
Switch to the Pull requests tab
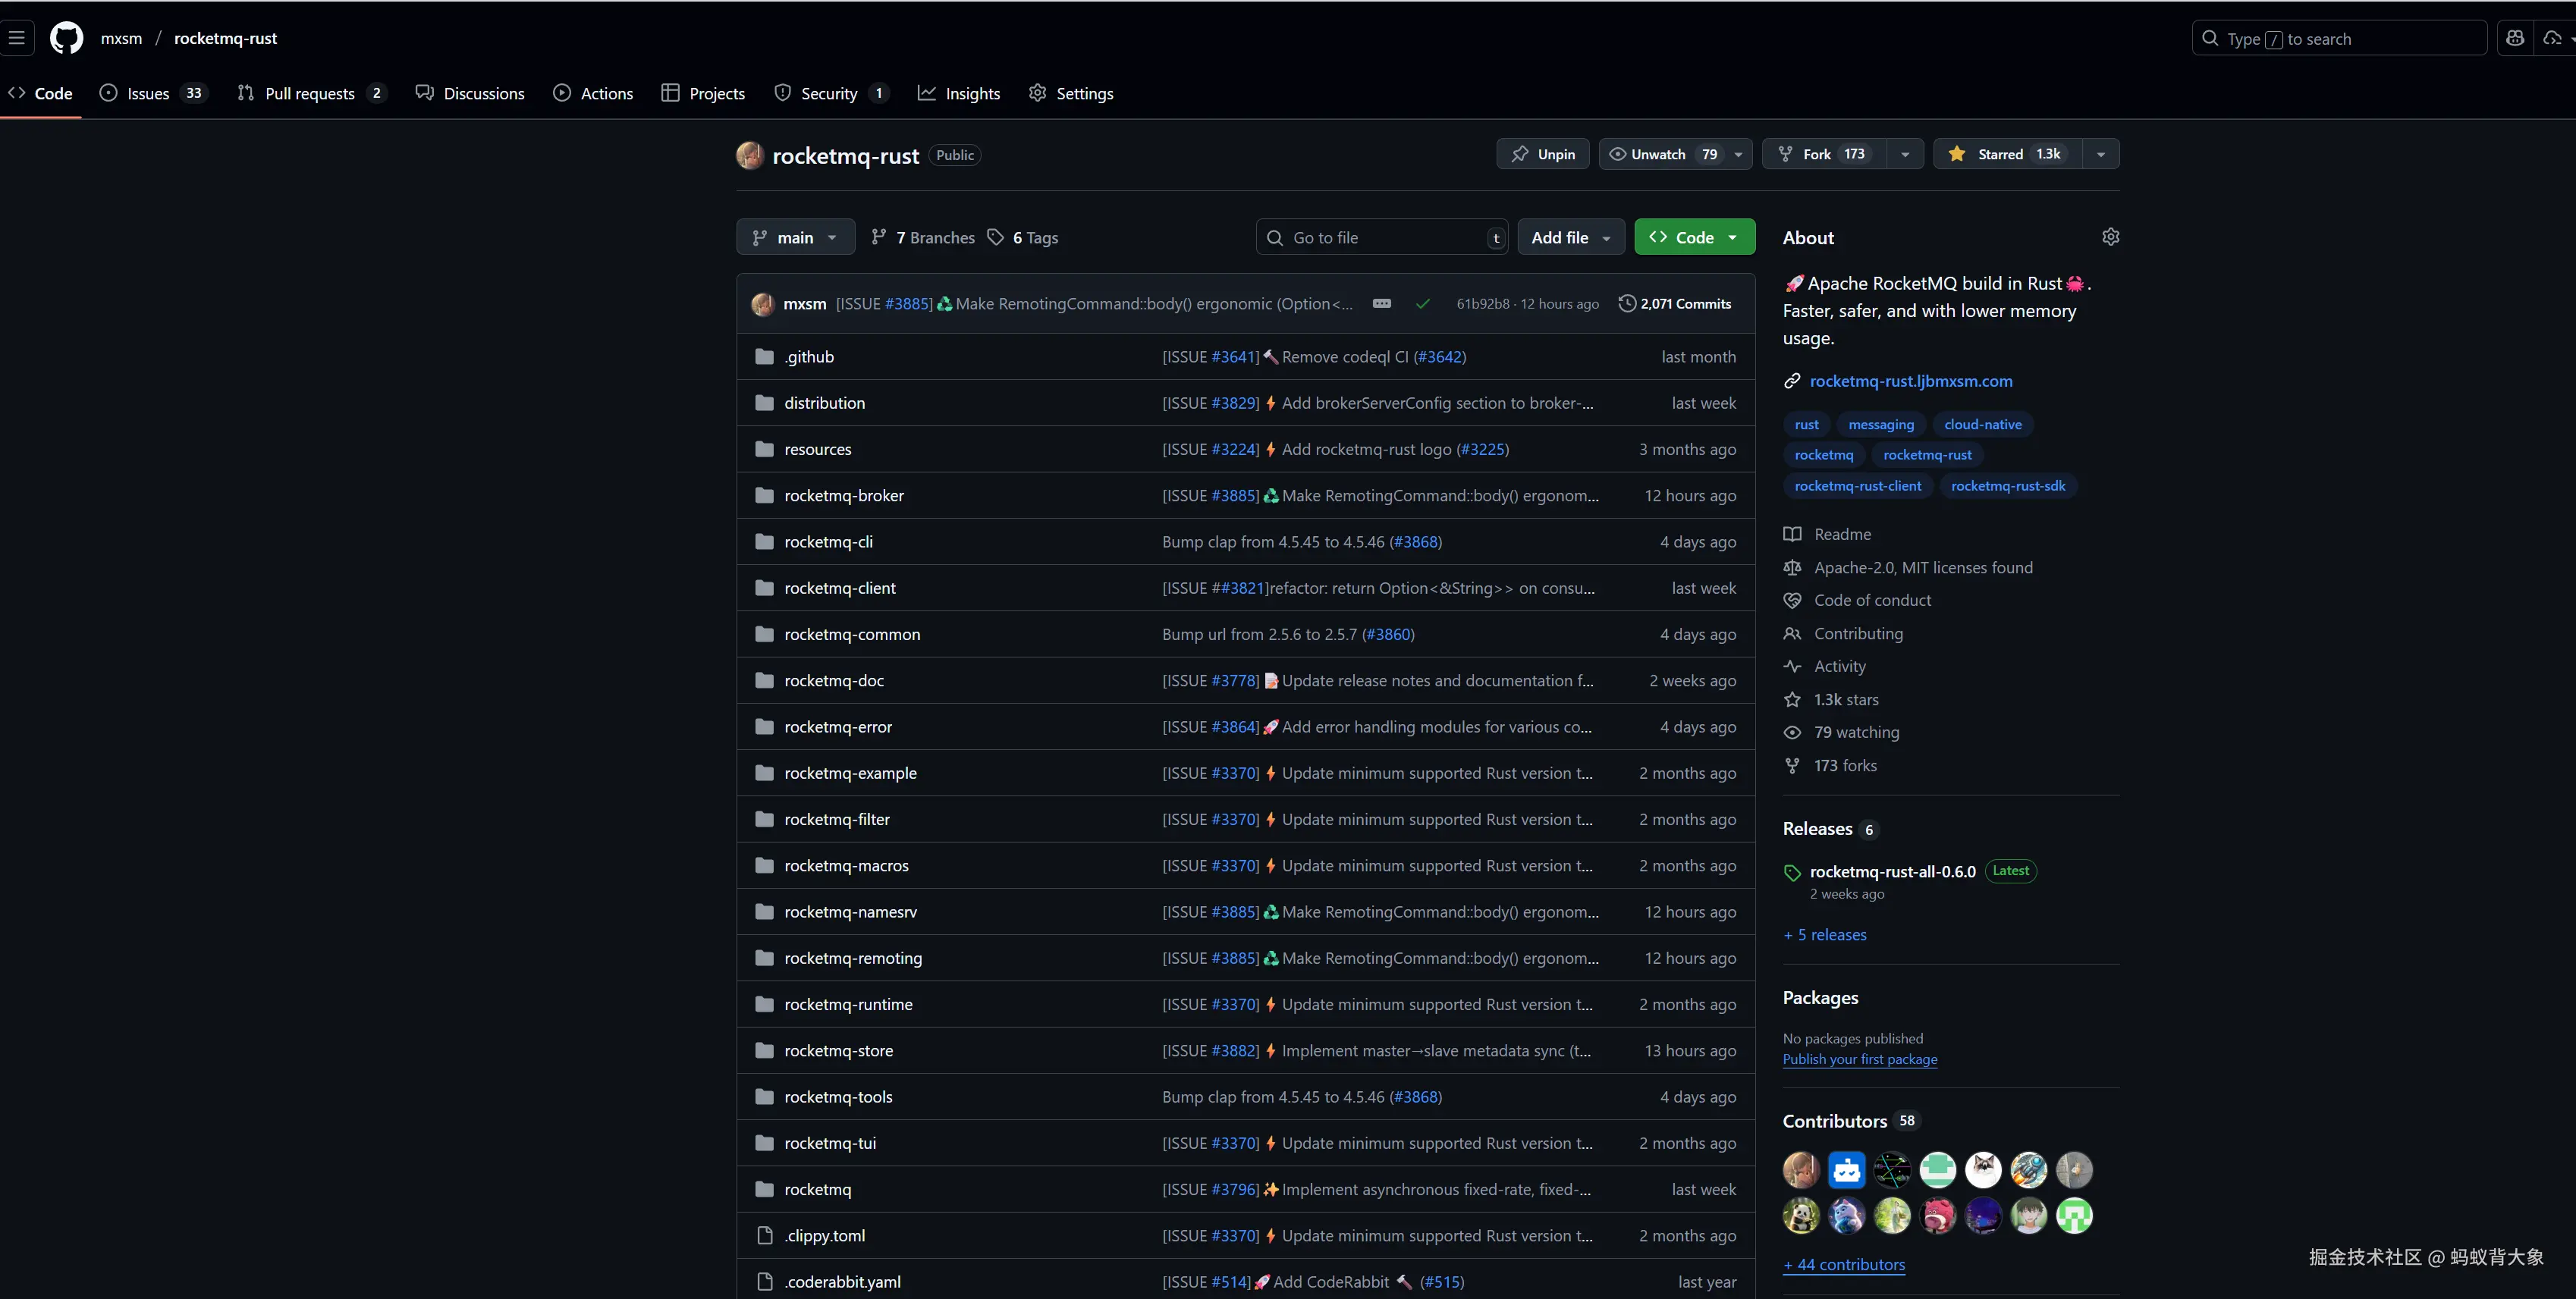311,93
